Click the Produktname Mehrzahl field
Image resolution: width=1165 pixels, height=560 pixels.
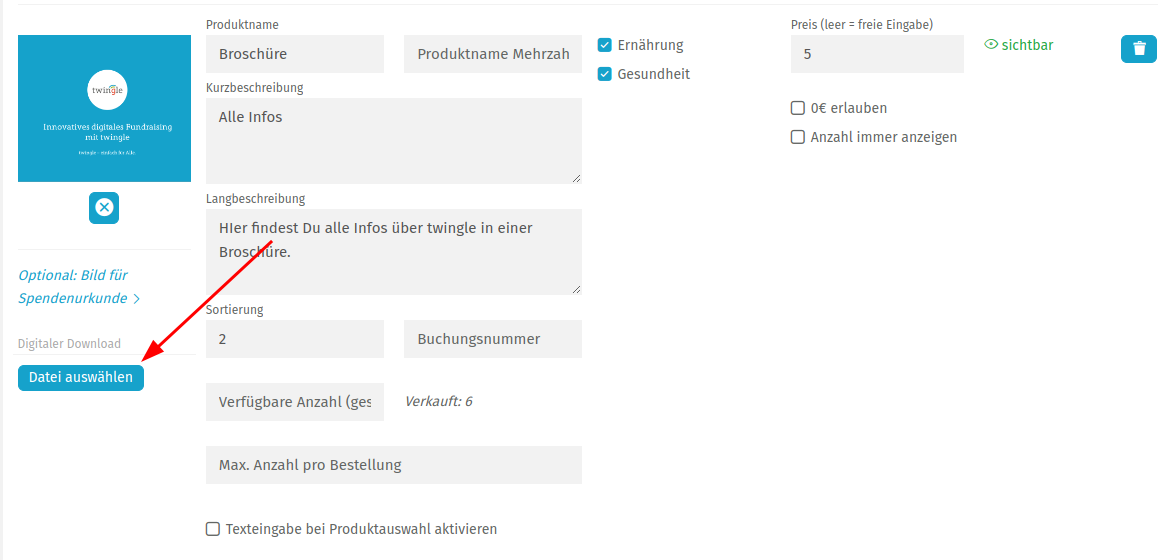tap(493, 54)
